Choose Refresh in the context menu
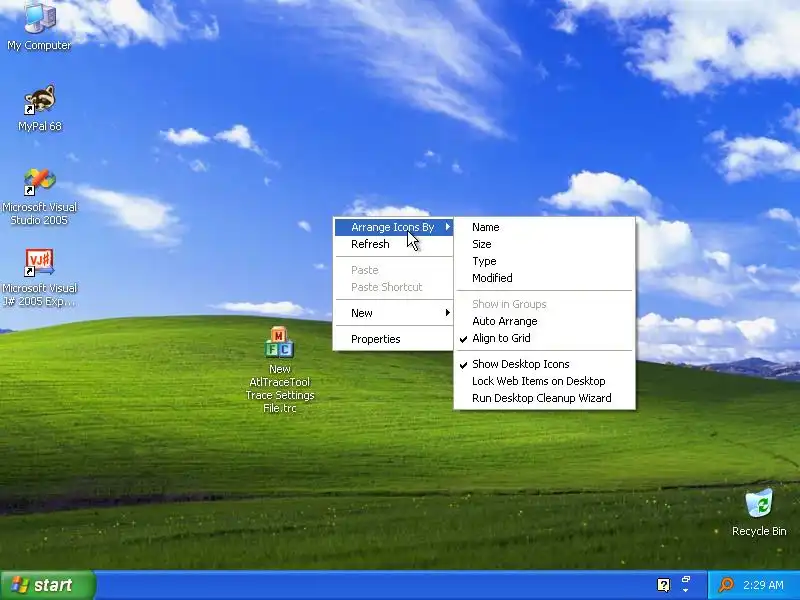The image size is (800, 600). pos(393,244)
